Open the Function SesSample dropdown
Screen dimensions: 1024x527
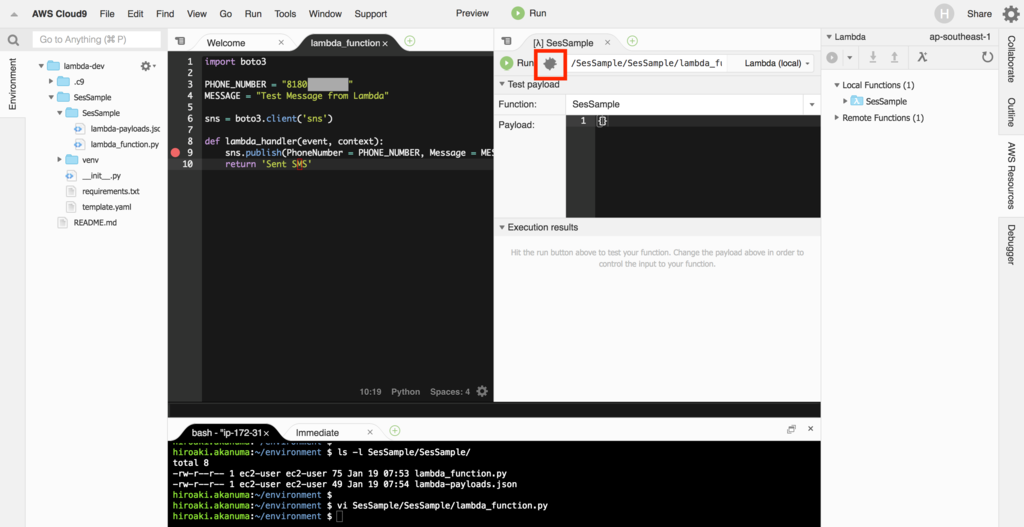coord(812,104)
